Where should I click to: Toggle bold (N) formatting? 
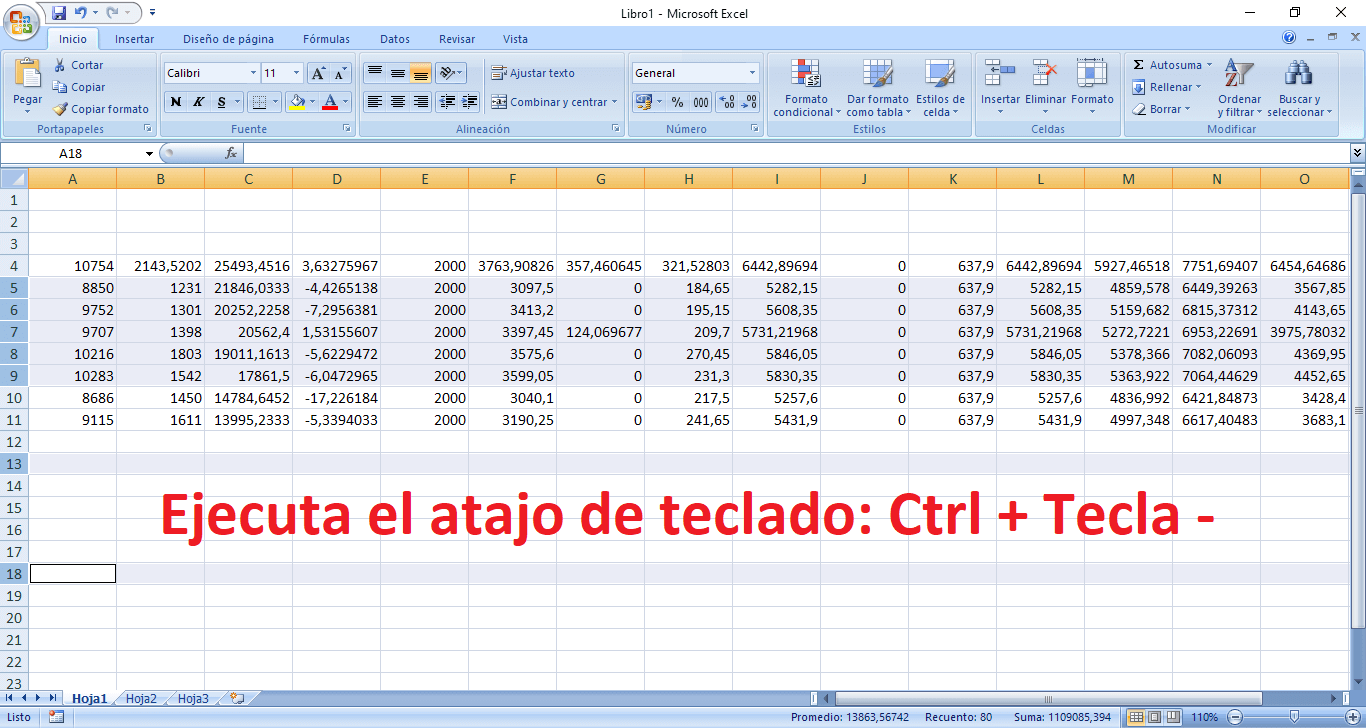pyautogui.click(x=176, y=102)
